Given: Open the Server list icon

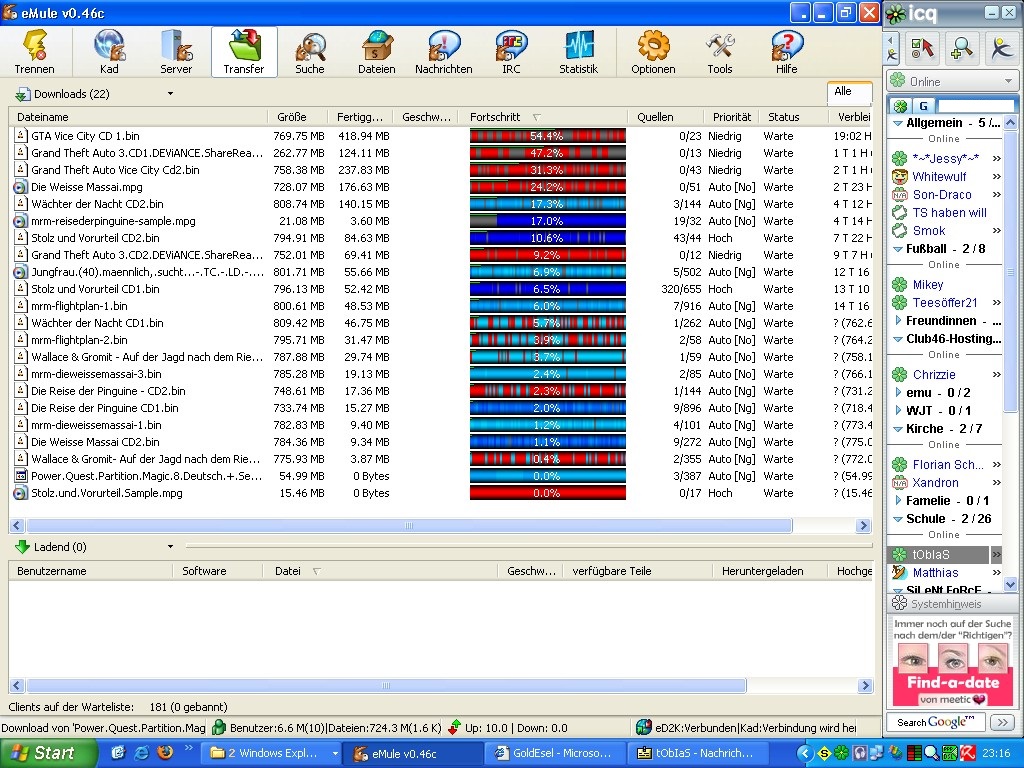Looking at the screenshot, I should pos(176,52).
